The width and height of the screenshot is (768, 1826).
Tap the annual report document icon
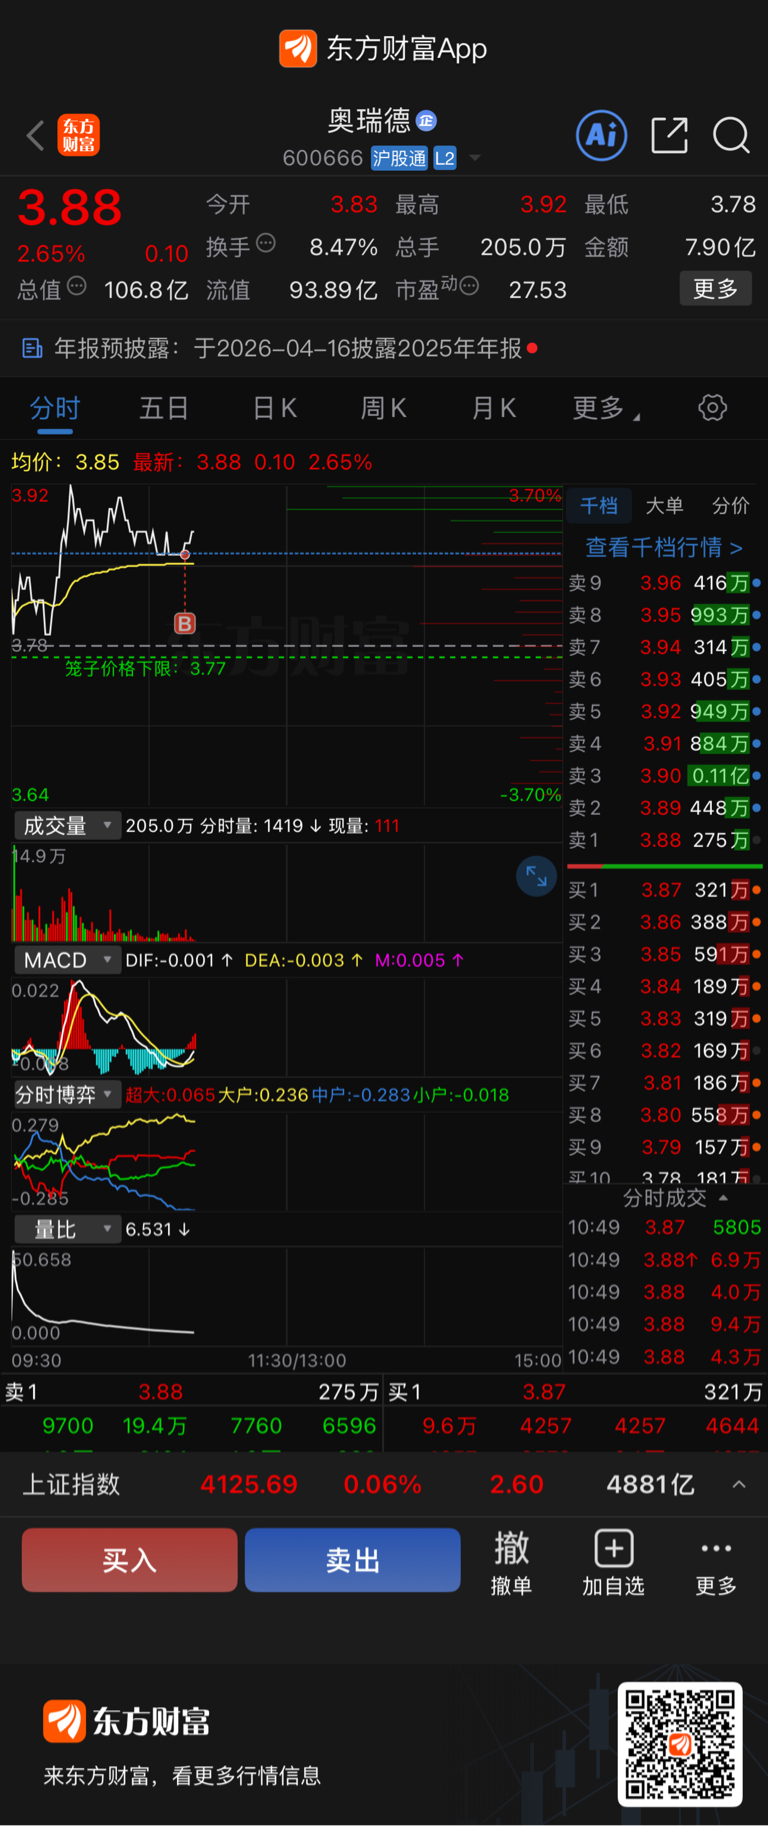[x=32, y=348]
